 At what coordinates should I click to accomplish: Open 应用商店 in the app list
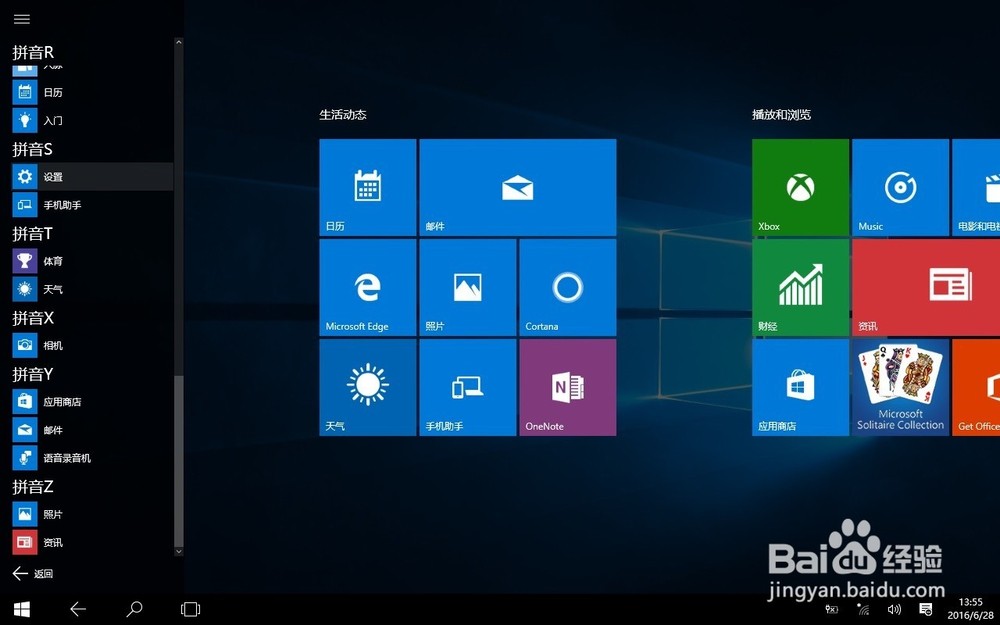coord(92,402)
